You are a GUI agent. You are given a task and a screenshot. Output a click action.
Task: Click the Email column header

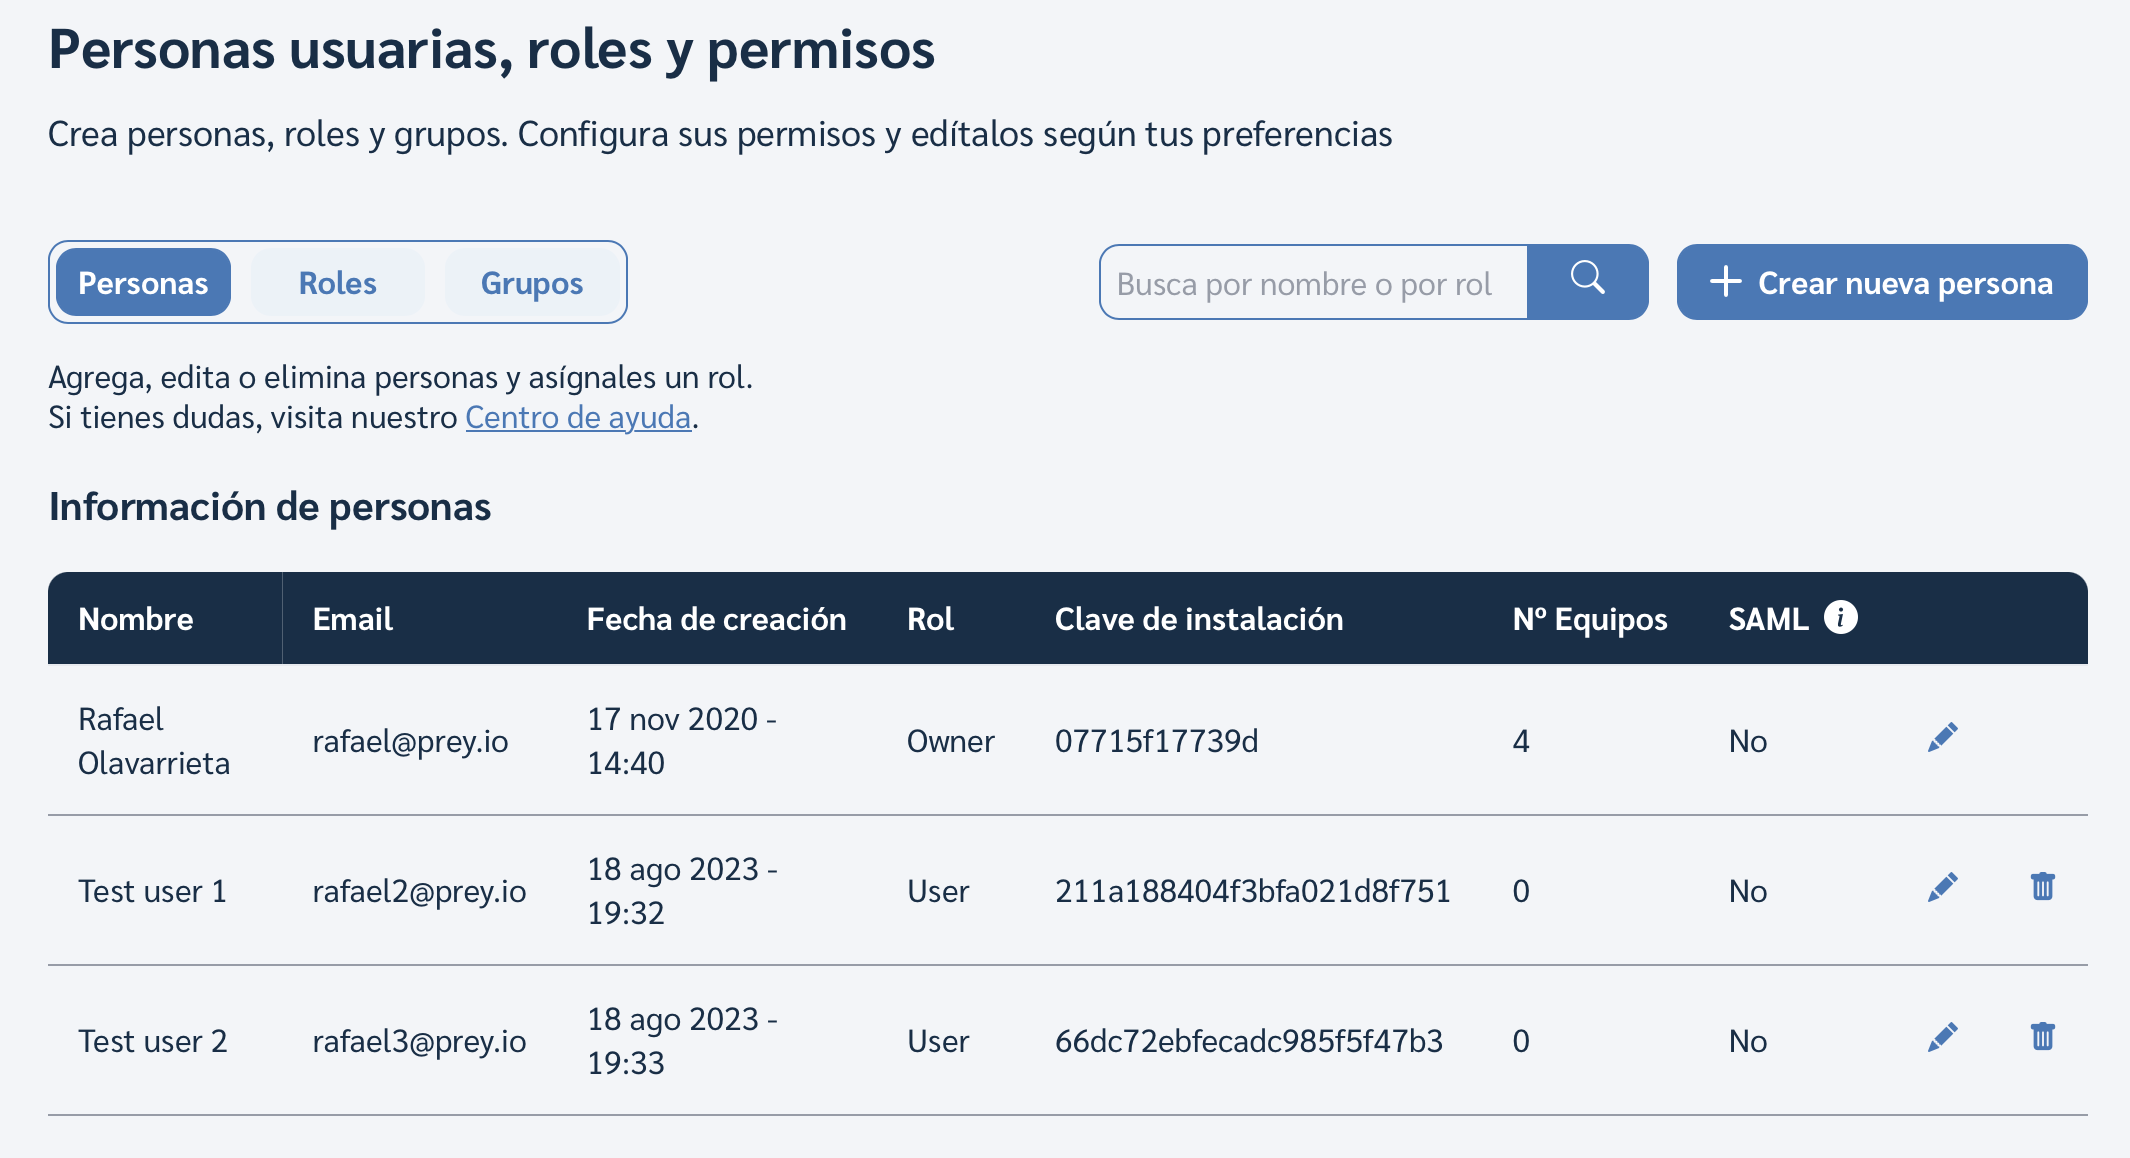tap(352, 619)
